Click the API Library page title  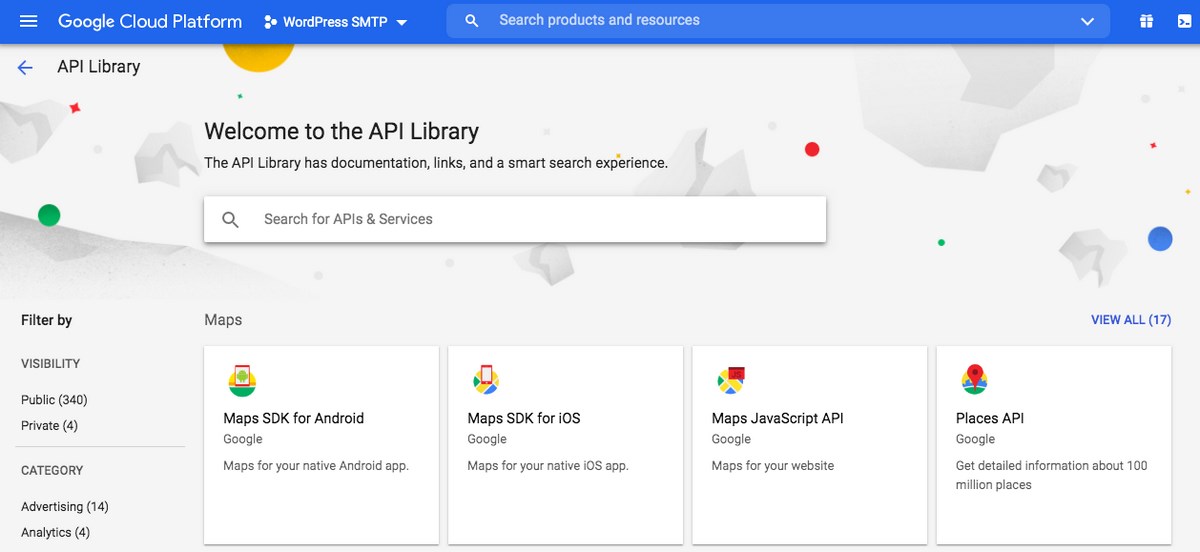(99, 67)
